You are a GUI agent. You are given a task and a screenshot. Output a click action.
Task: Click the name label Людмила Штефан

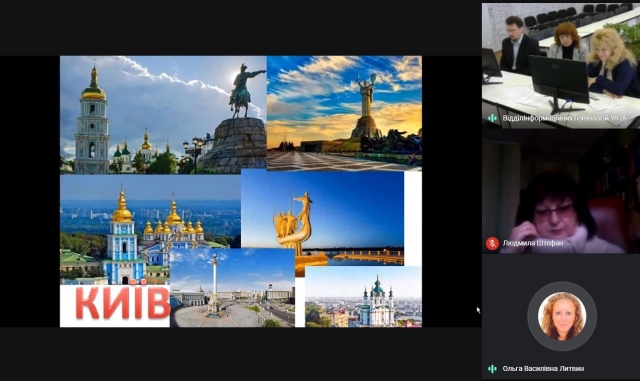(533, 243)
